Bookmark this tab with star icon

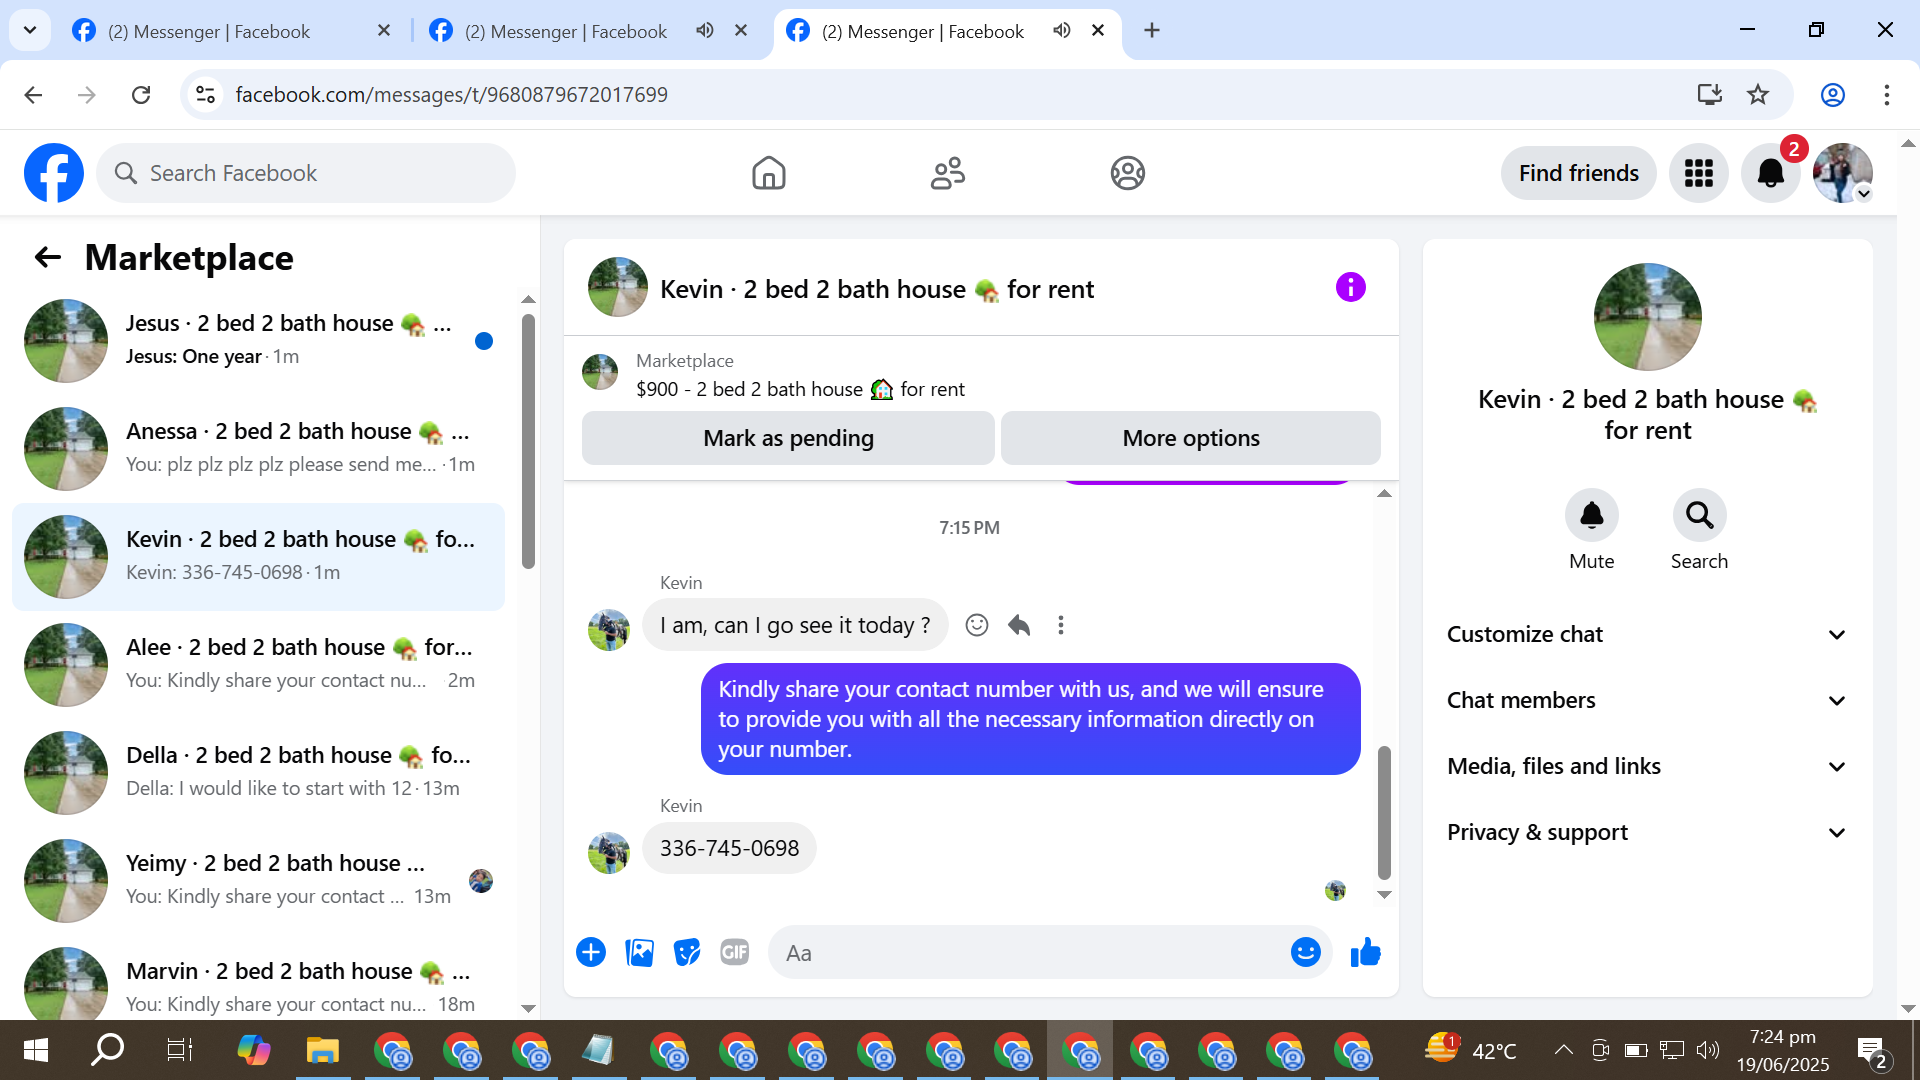pos(1757,94)
